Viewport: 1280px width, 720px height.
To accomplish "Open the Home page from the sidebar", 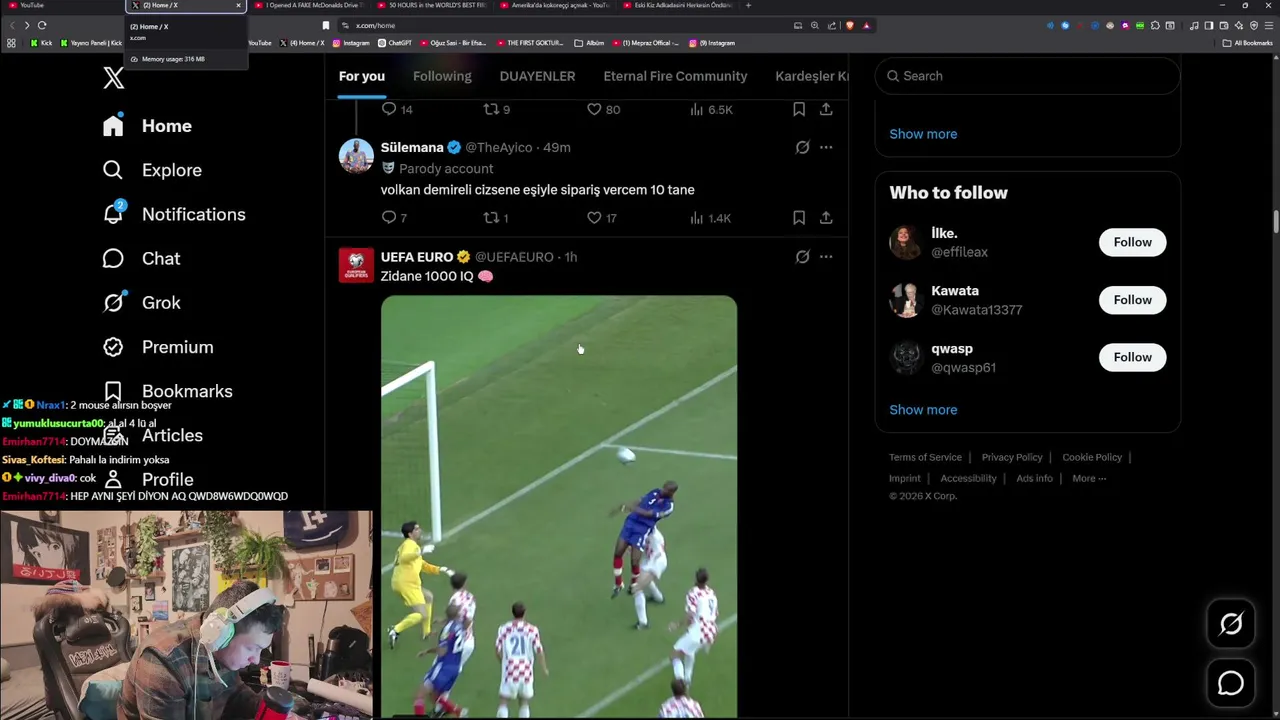I will click(x=147, y=126).
